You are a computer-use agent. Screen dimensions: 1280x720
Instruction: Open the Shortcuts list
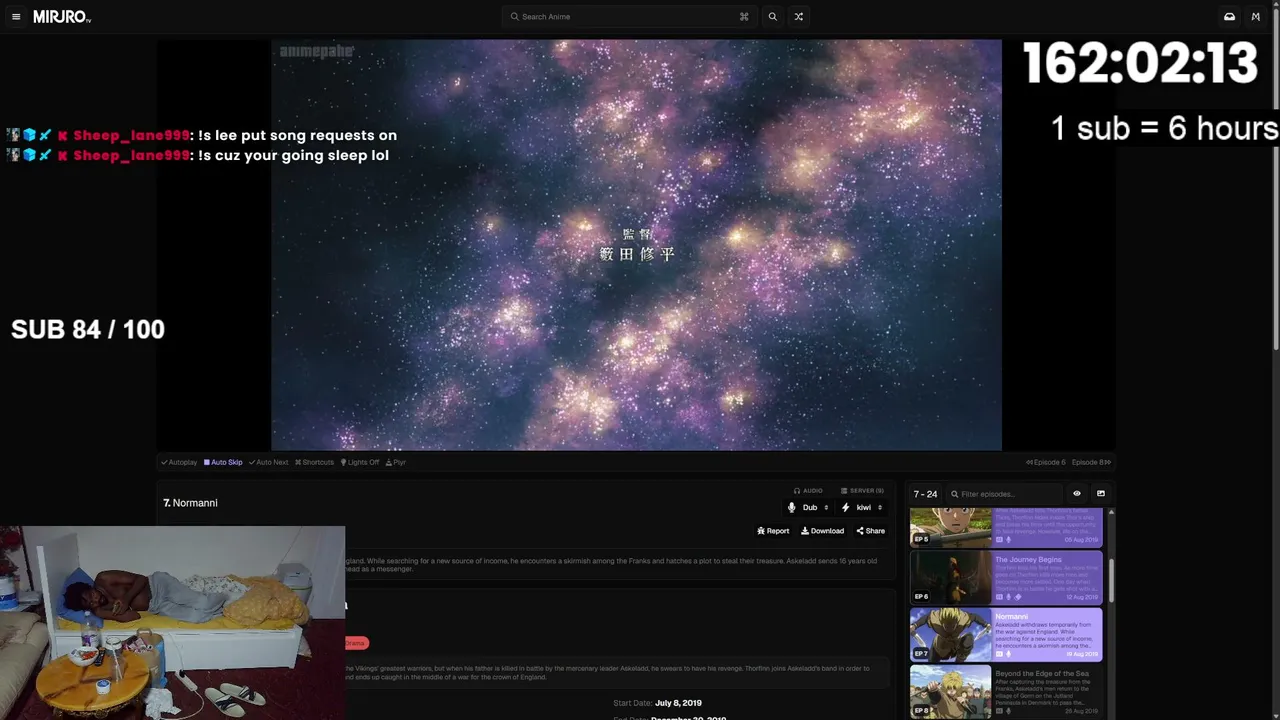click(x=314, y=462)
